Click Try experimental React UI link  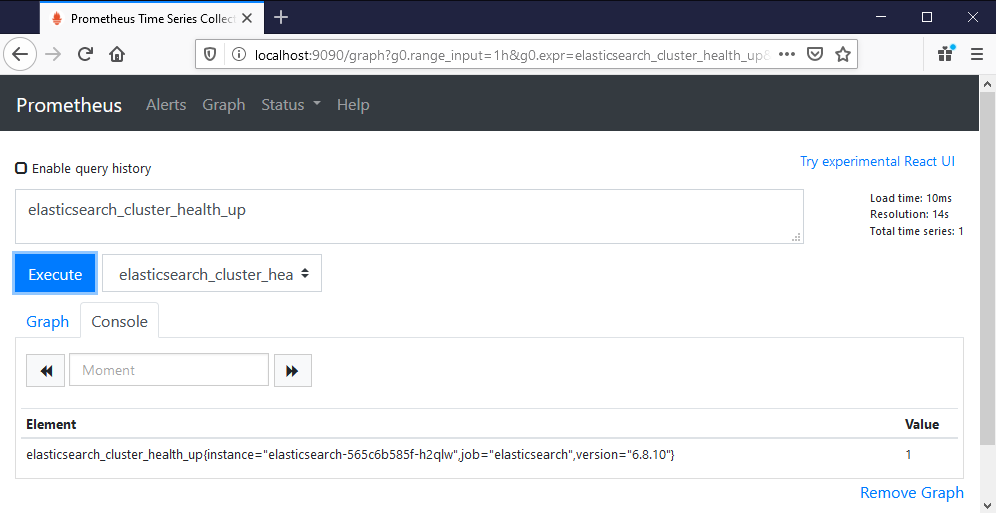[877, 161]
